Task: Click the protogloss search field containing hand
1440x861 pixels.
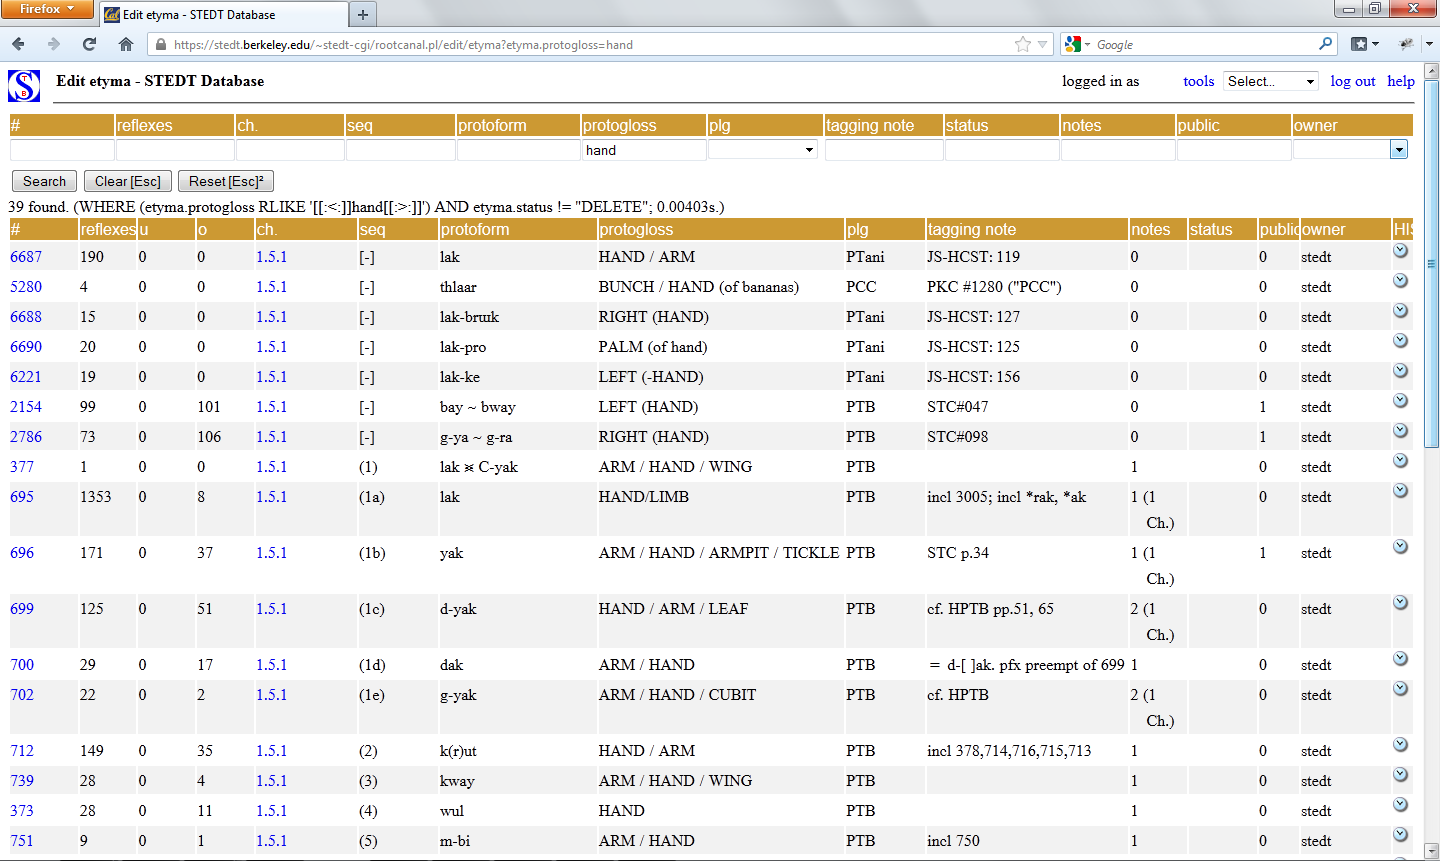Action: (643, 150)
